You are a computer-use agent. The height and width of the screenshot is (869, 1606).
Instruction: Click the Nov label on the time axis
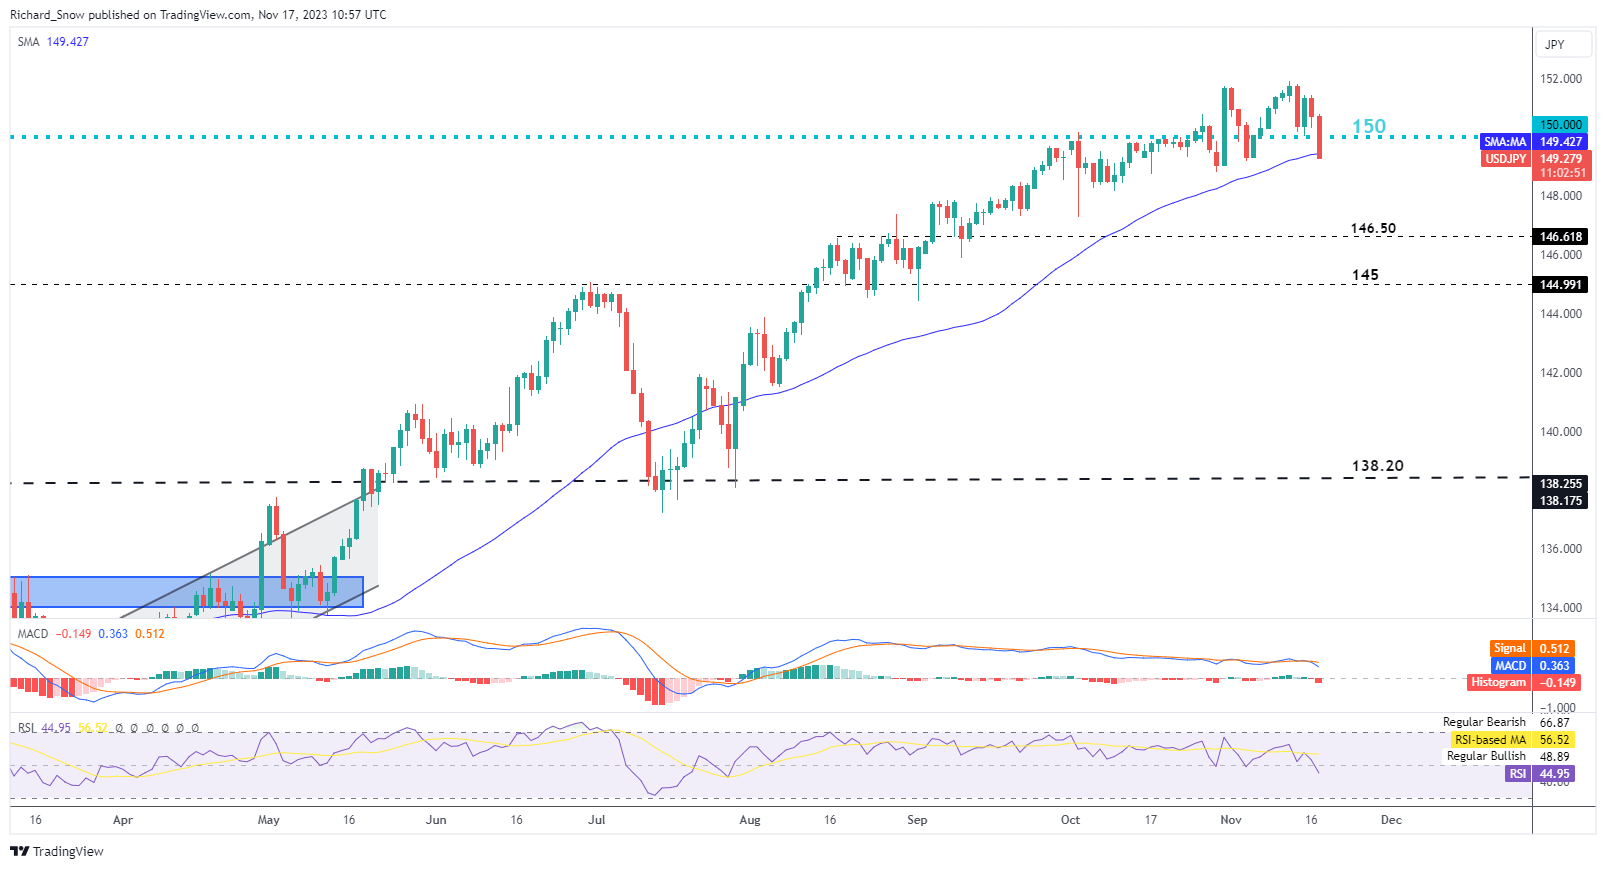point(1231,820)
